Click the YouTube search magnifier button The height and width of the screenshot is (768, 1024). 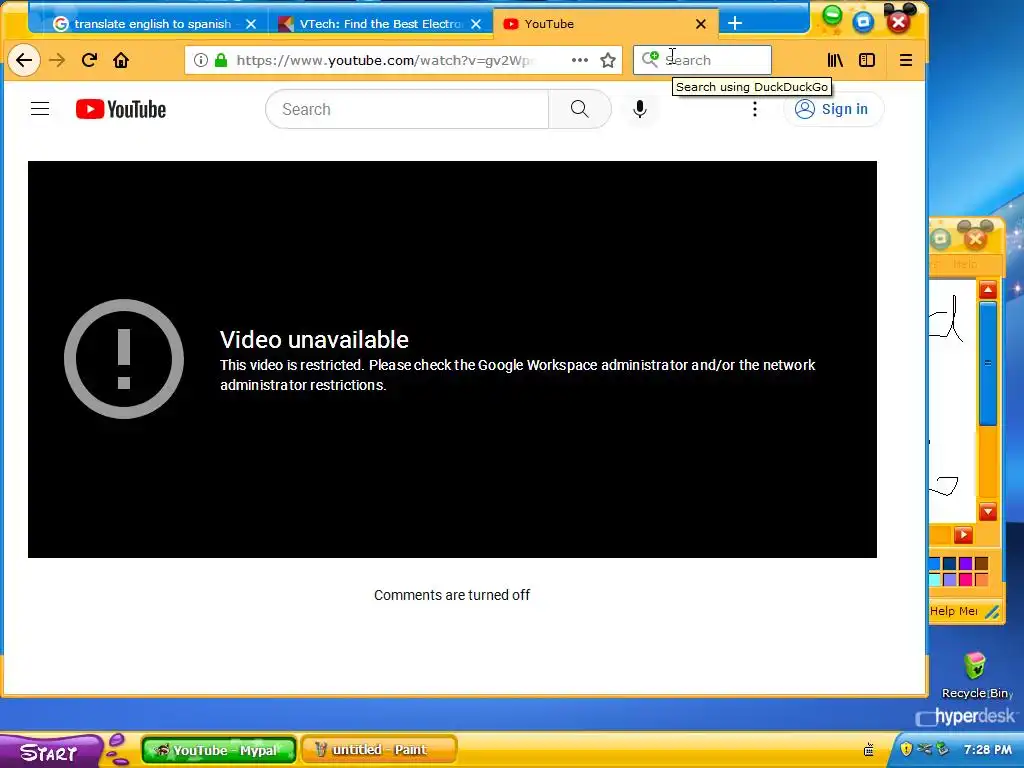click(579, 109)
